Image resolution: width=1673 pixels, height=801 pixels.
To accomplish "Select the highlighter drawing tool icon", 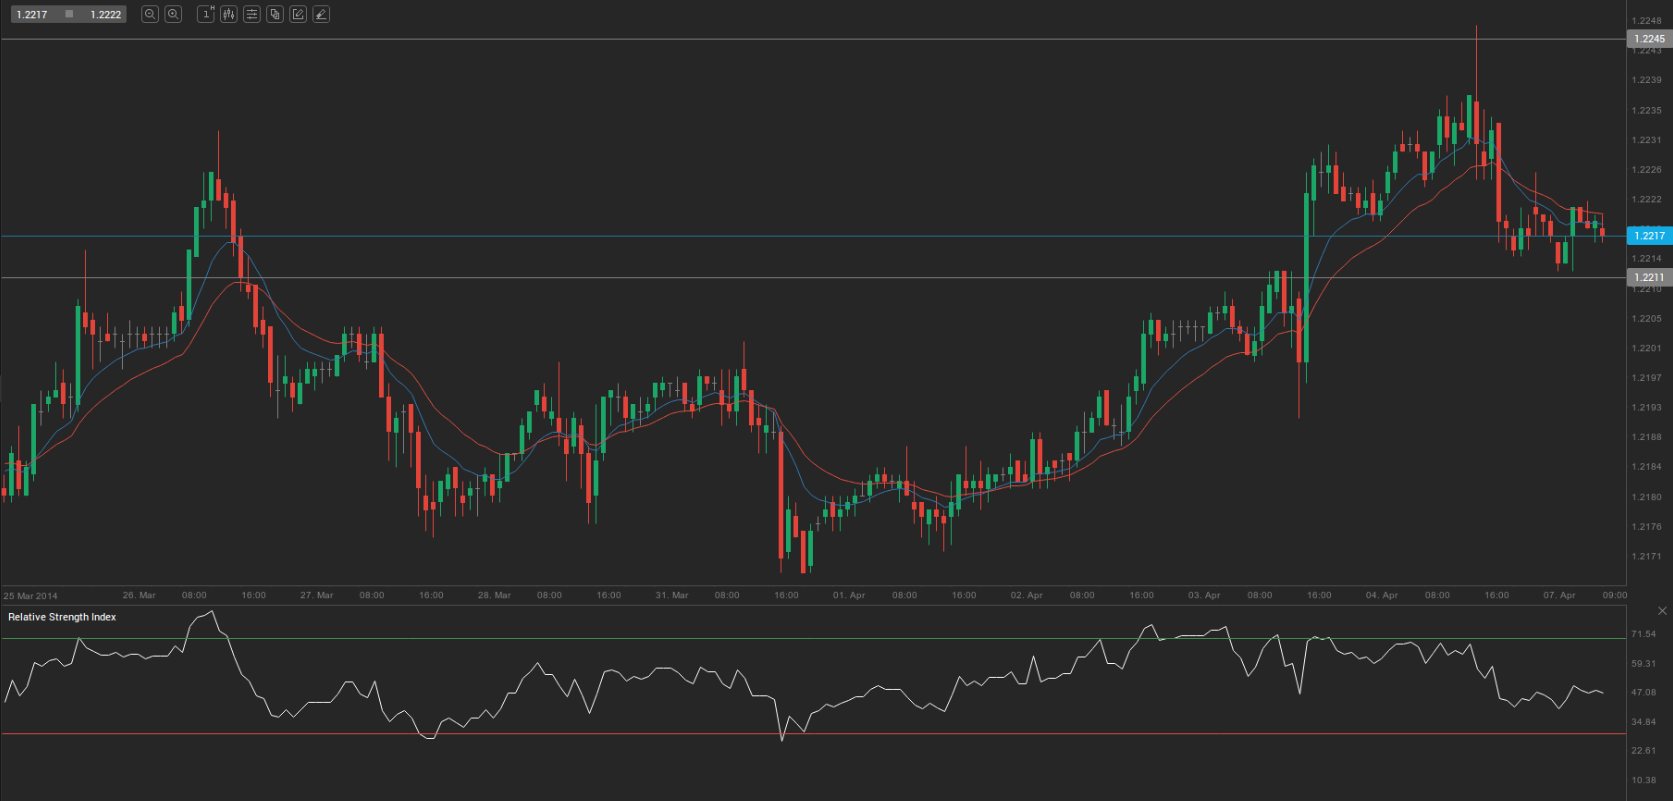I will (321, 14).
